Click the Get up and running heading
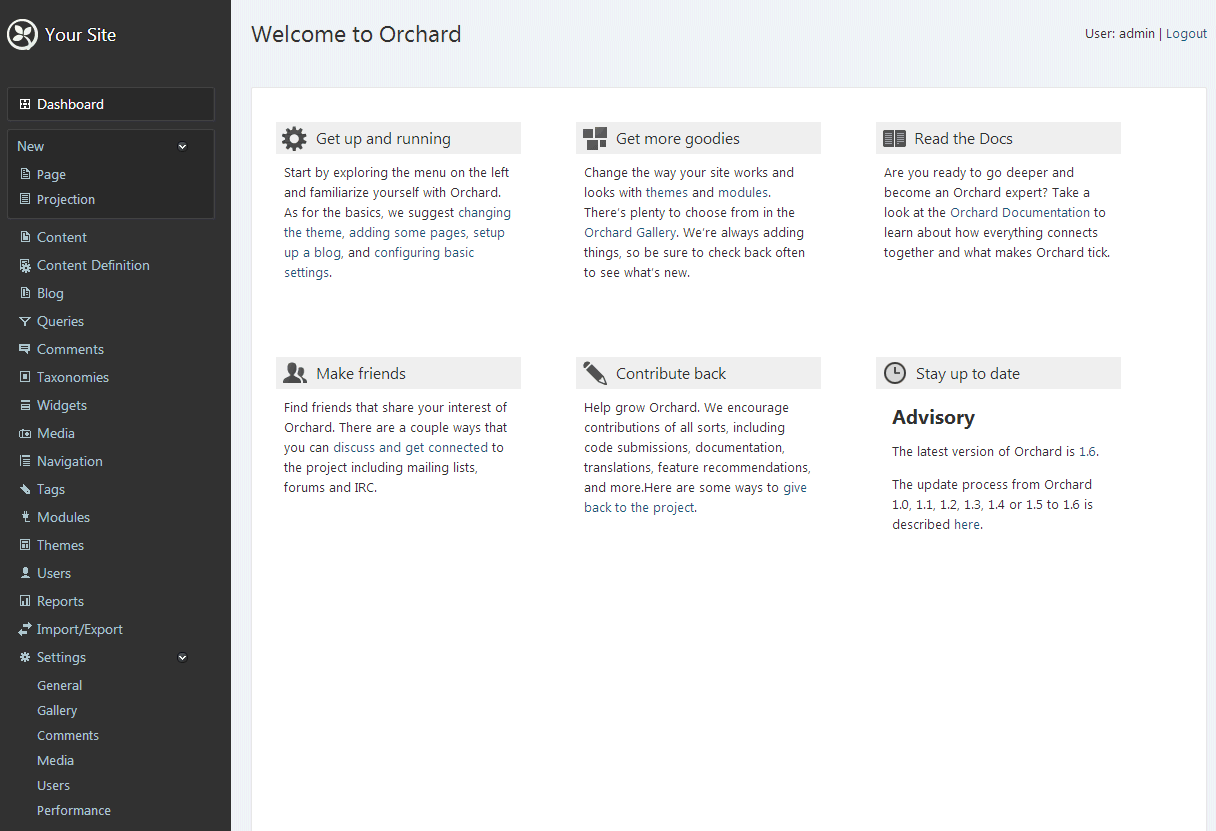The image size is (1216, 831). (x=383, y=138)
